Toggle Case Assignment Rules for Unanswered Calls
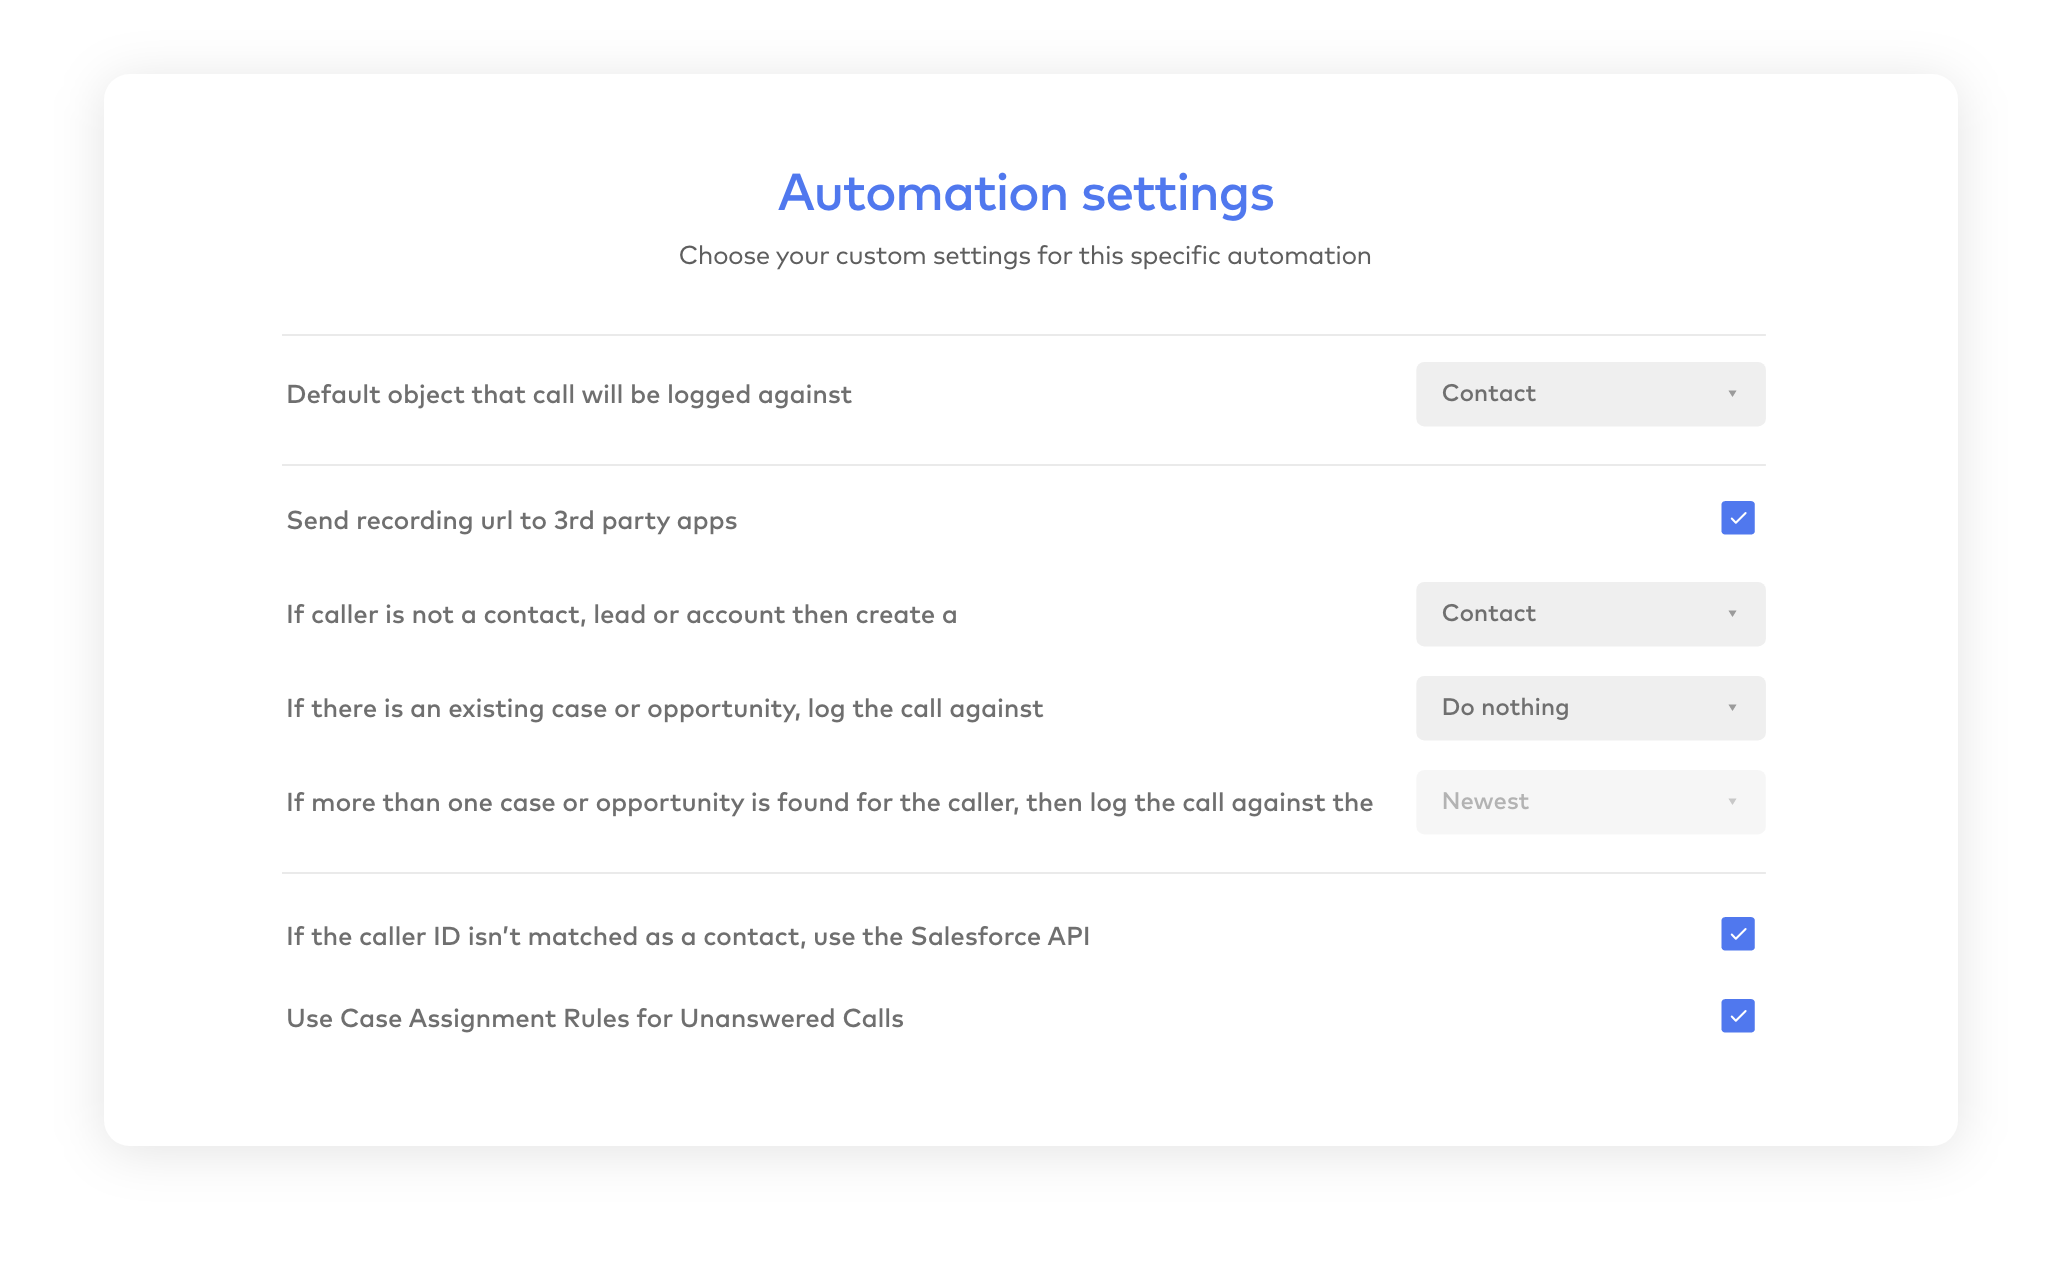Screen dimensions: 2048x1264 (1737, 1016)
